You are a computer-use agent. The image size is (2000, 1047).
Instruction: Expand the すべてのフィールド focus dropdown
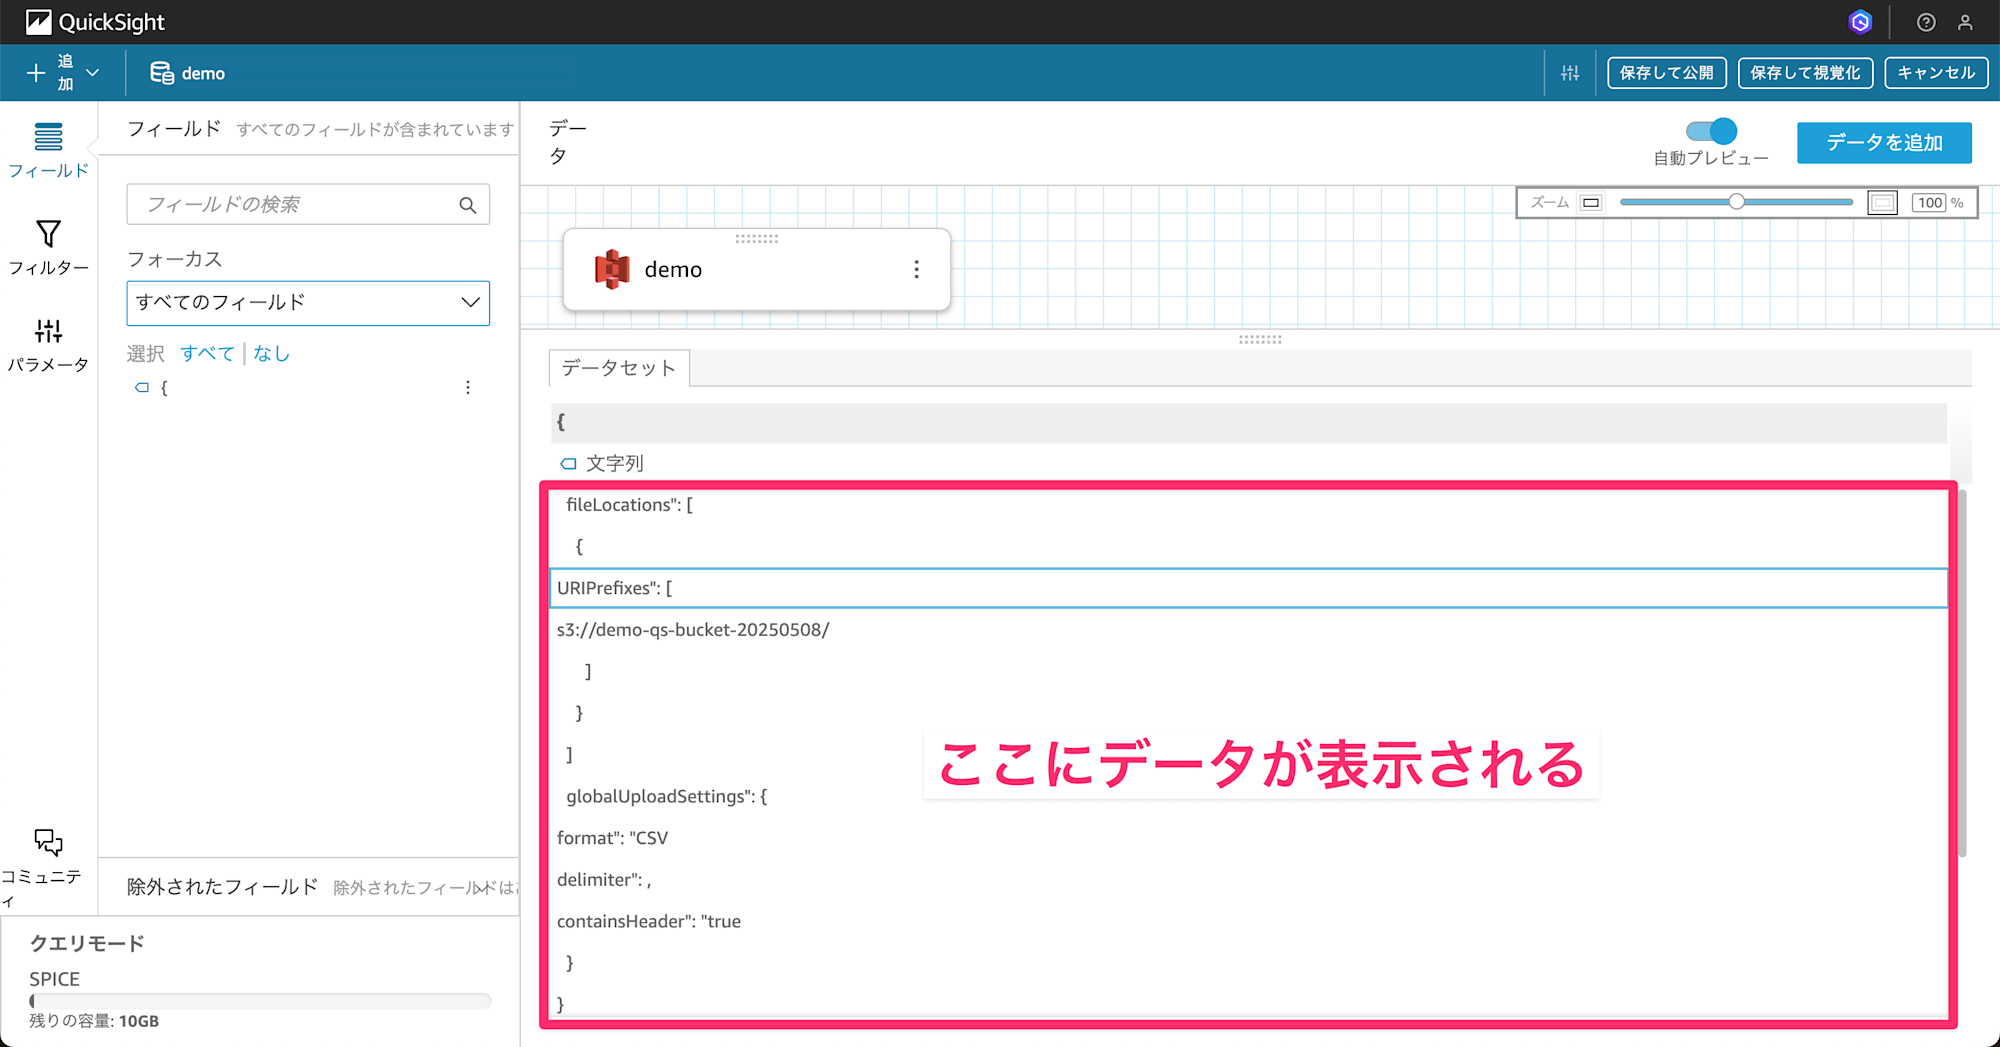point(308,303)
